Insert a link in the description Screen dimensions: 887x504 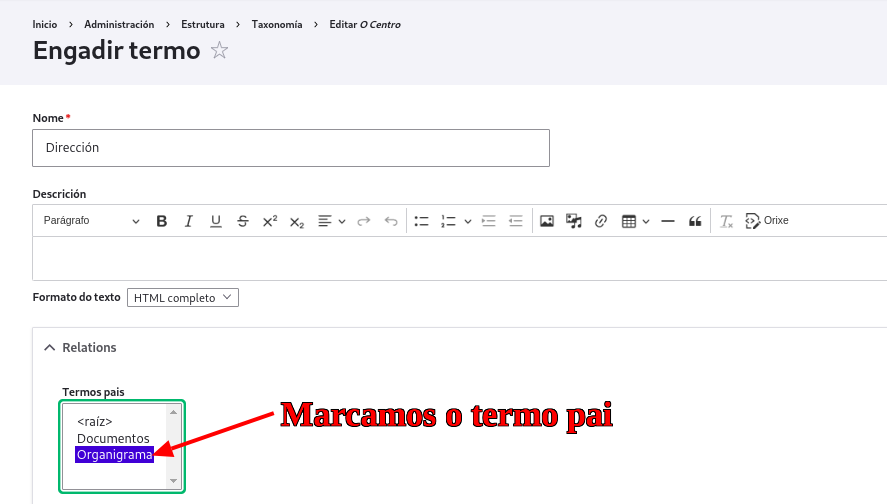tap(601, 221)
